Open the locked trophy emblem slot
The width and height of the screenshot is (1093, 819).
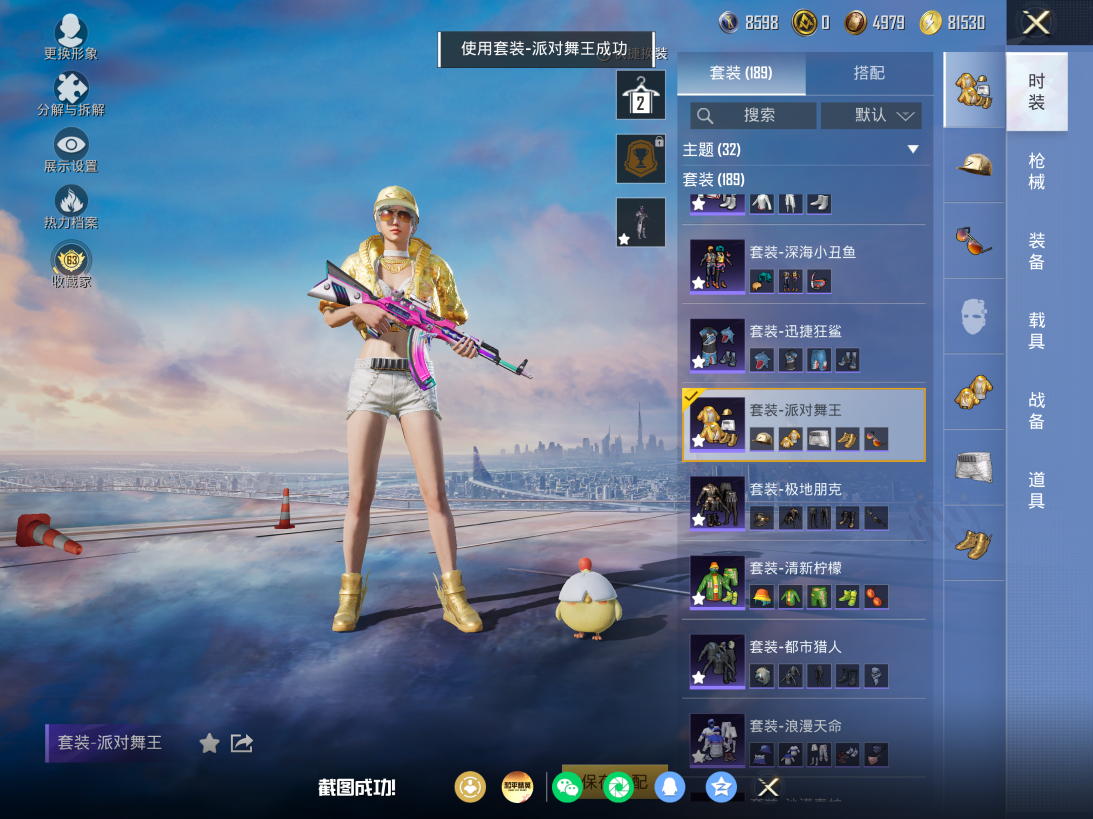click(x=641, y=159)
